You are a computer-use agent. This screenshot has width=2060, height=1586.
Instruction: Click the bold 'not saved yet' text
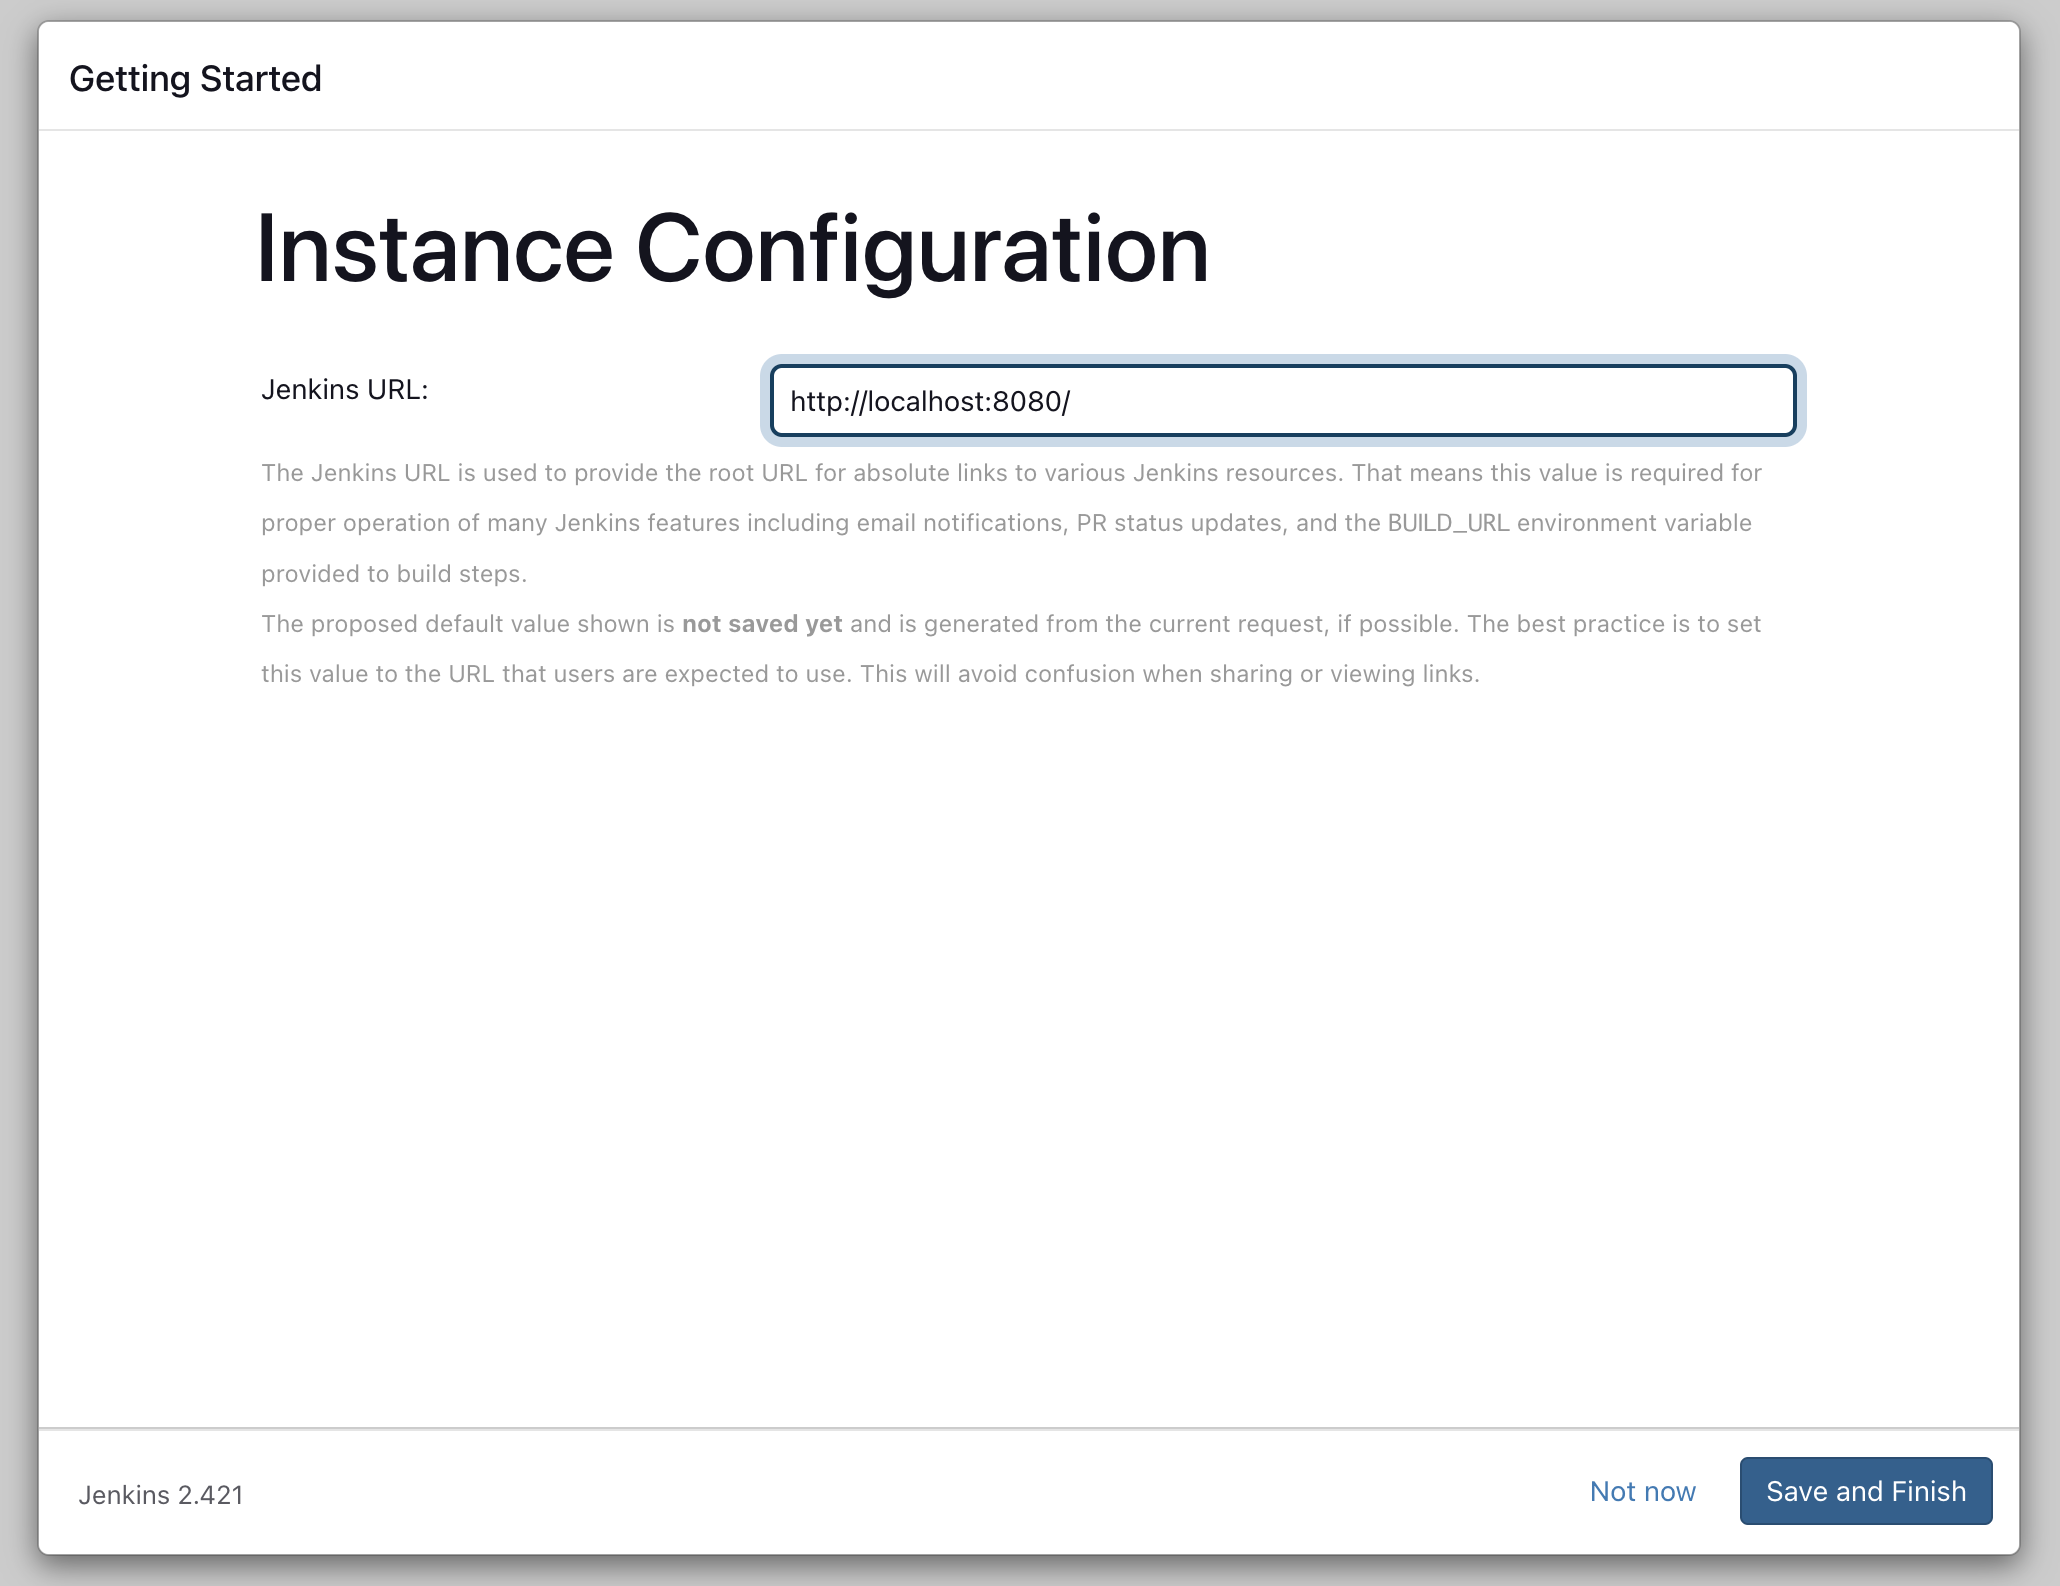pos(762,624)
